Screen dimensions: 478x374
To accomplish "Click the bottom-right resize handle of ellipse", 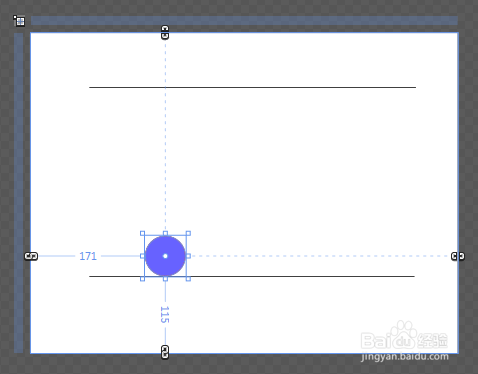I will (188, 279).
